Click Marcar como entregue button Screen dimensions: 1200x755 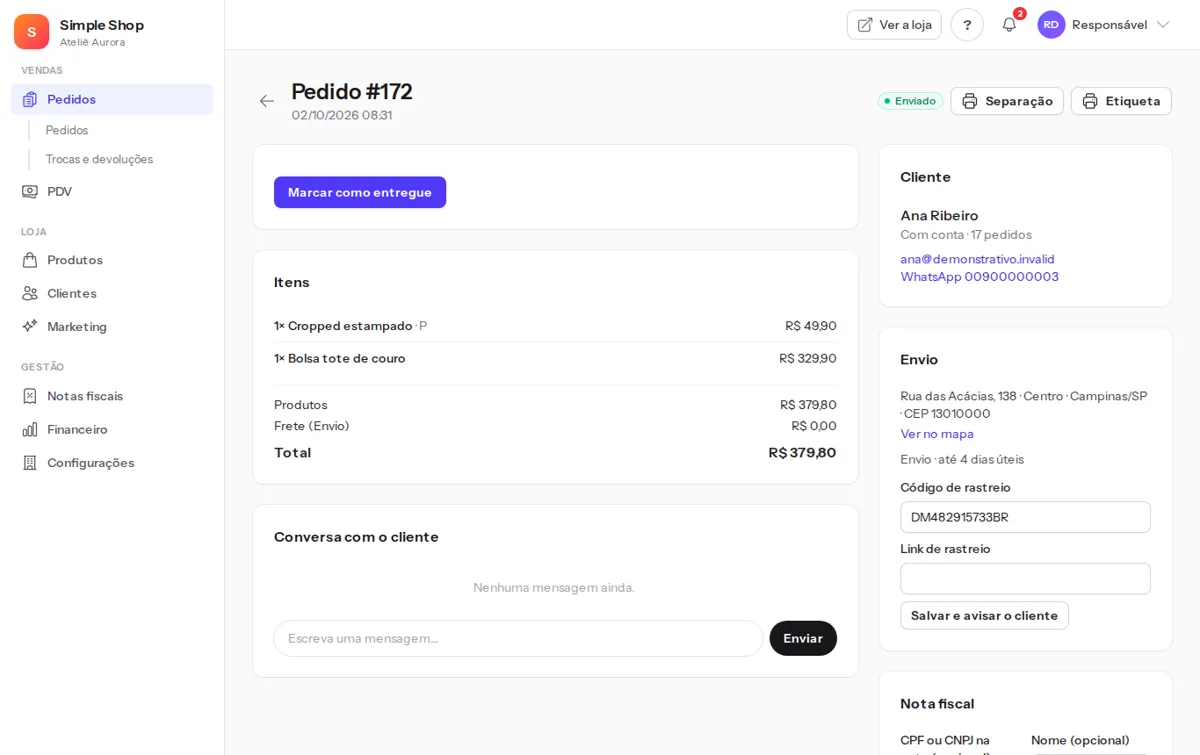tap(360, 192)
